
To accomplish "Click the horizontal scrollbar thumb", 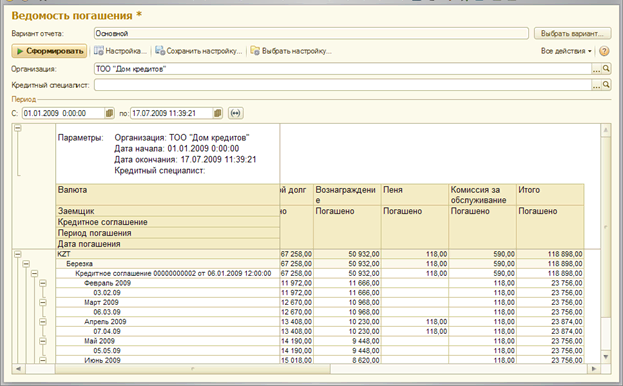I will point(192,369).
